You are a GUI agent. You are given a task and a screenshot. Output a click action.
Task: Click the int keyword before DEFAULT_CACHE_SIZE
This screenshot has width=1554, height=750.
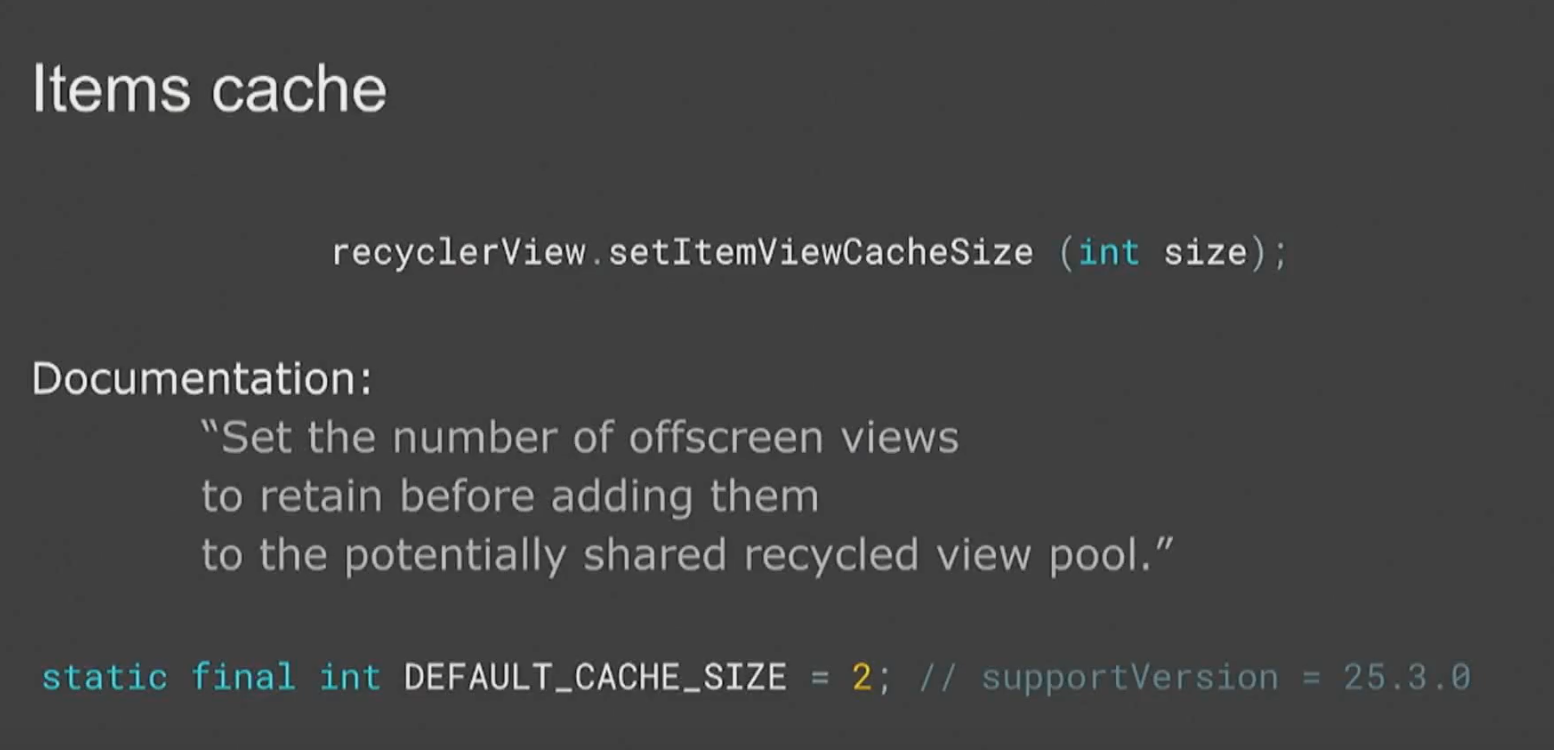tap(350, 677)
